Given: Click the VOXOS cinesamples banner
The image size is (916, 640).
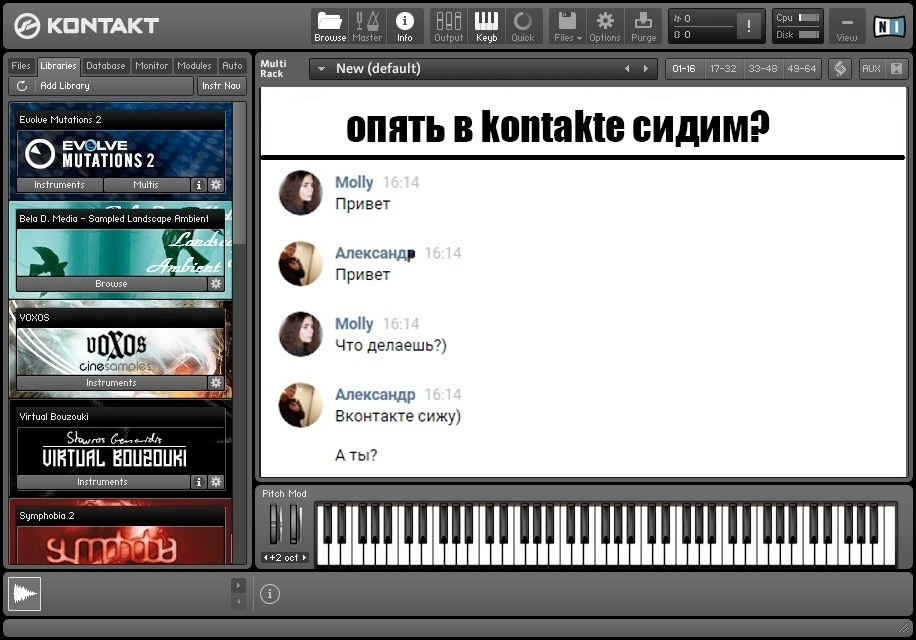Looking at the screenshot, I should [120, 351].
